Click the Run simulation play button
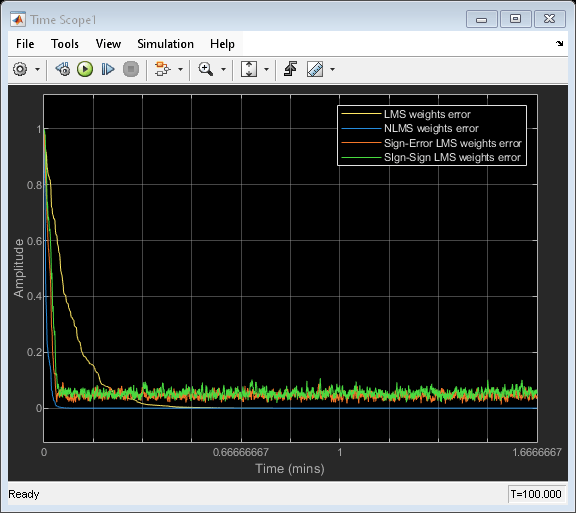576x513 pixels. point(85,69)
